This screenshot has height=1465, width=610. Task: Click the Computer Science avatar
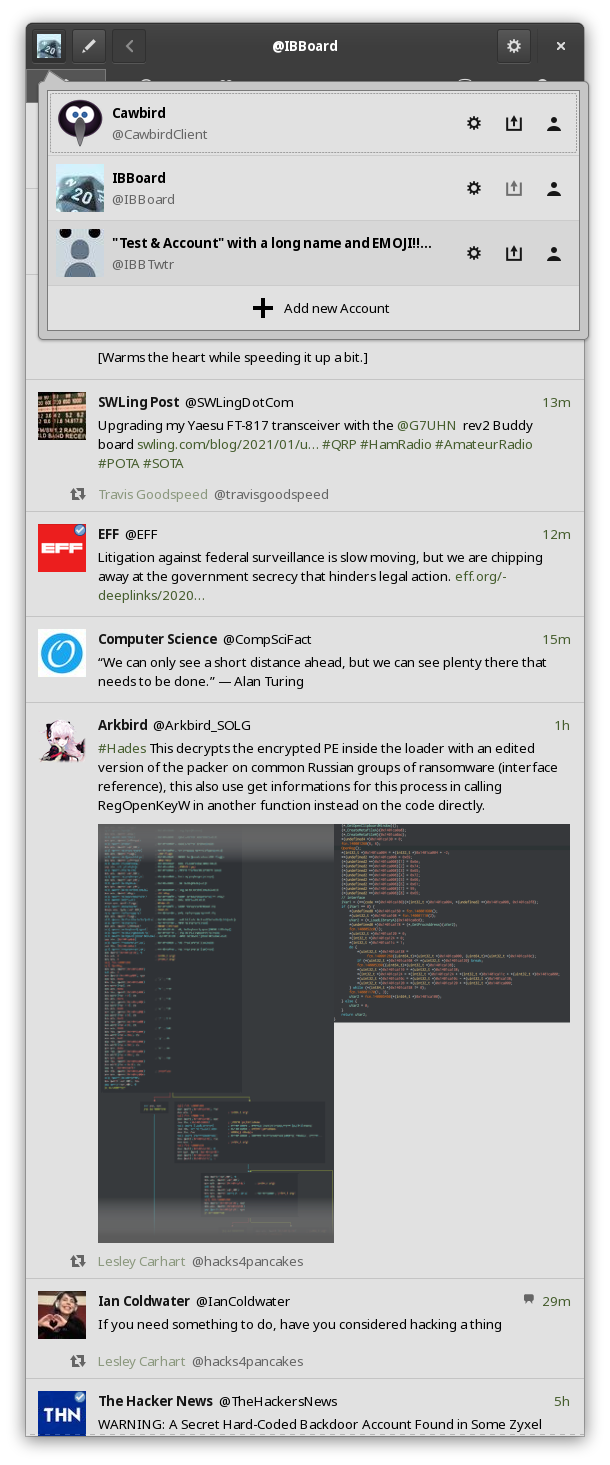coord(62,653)
